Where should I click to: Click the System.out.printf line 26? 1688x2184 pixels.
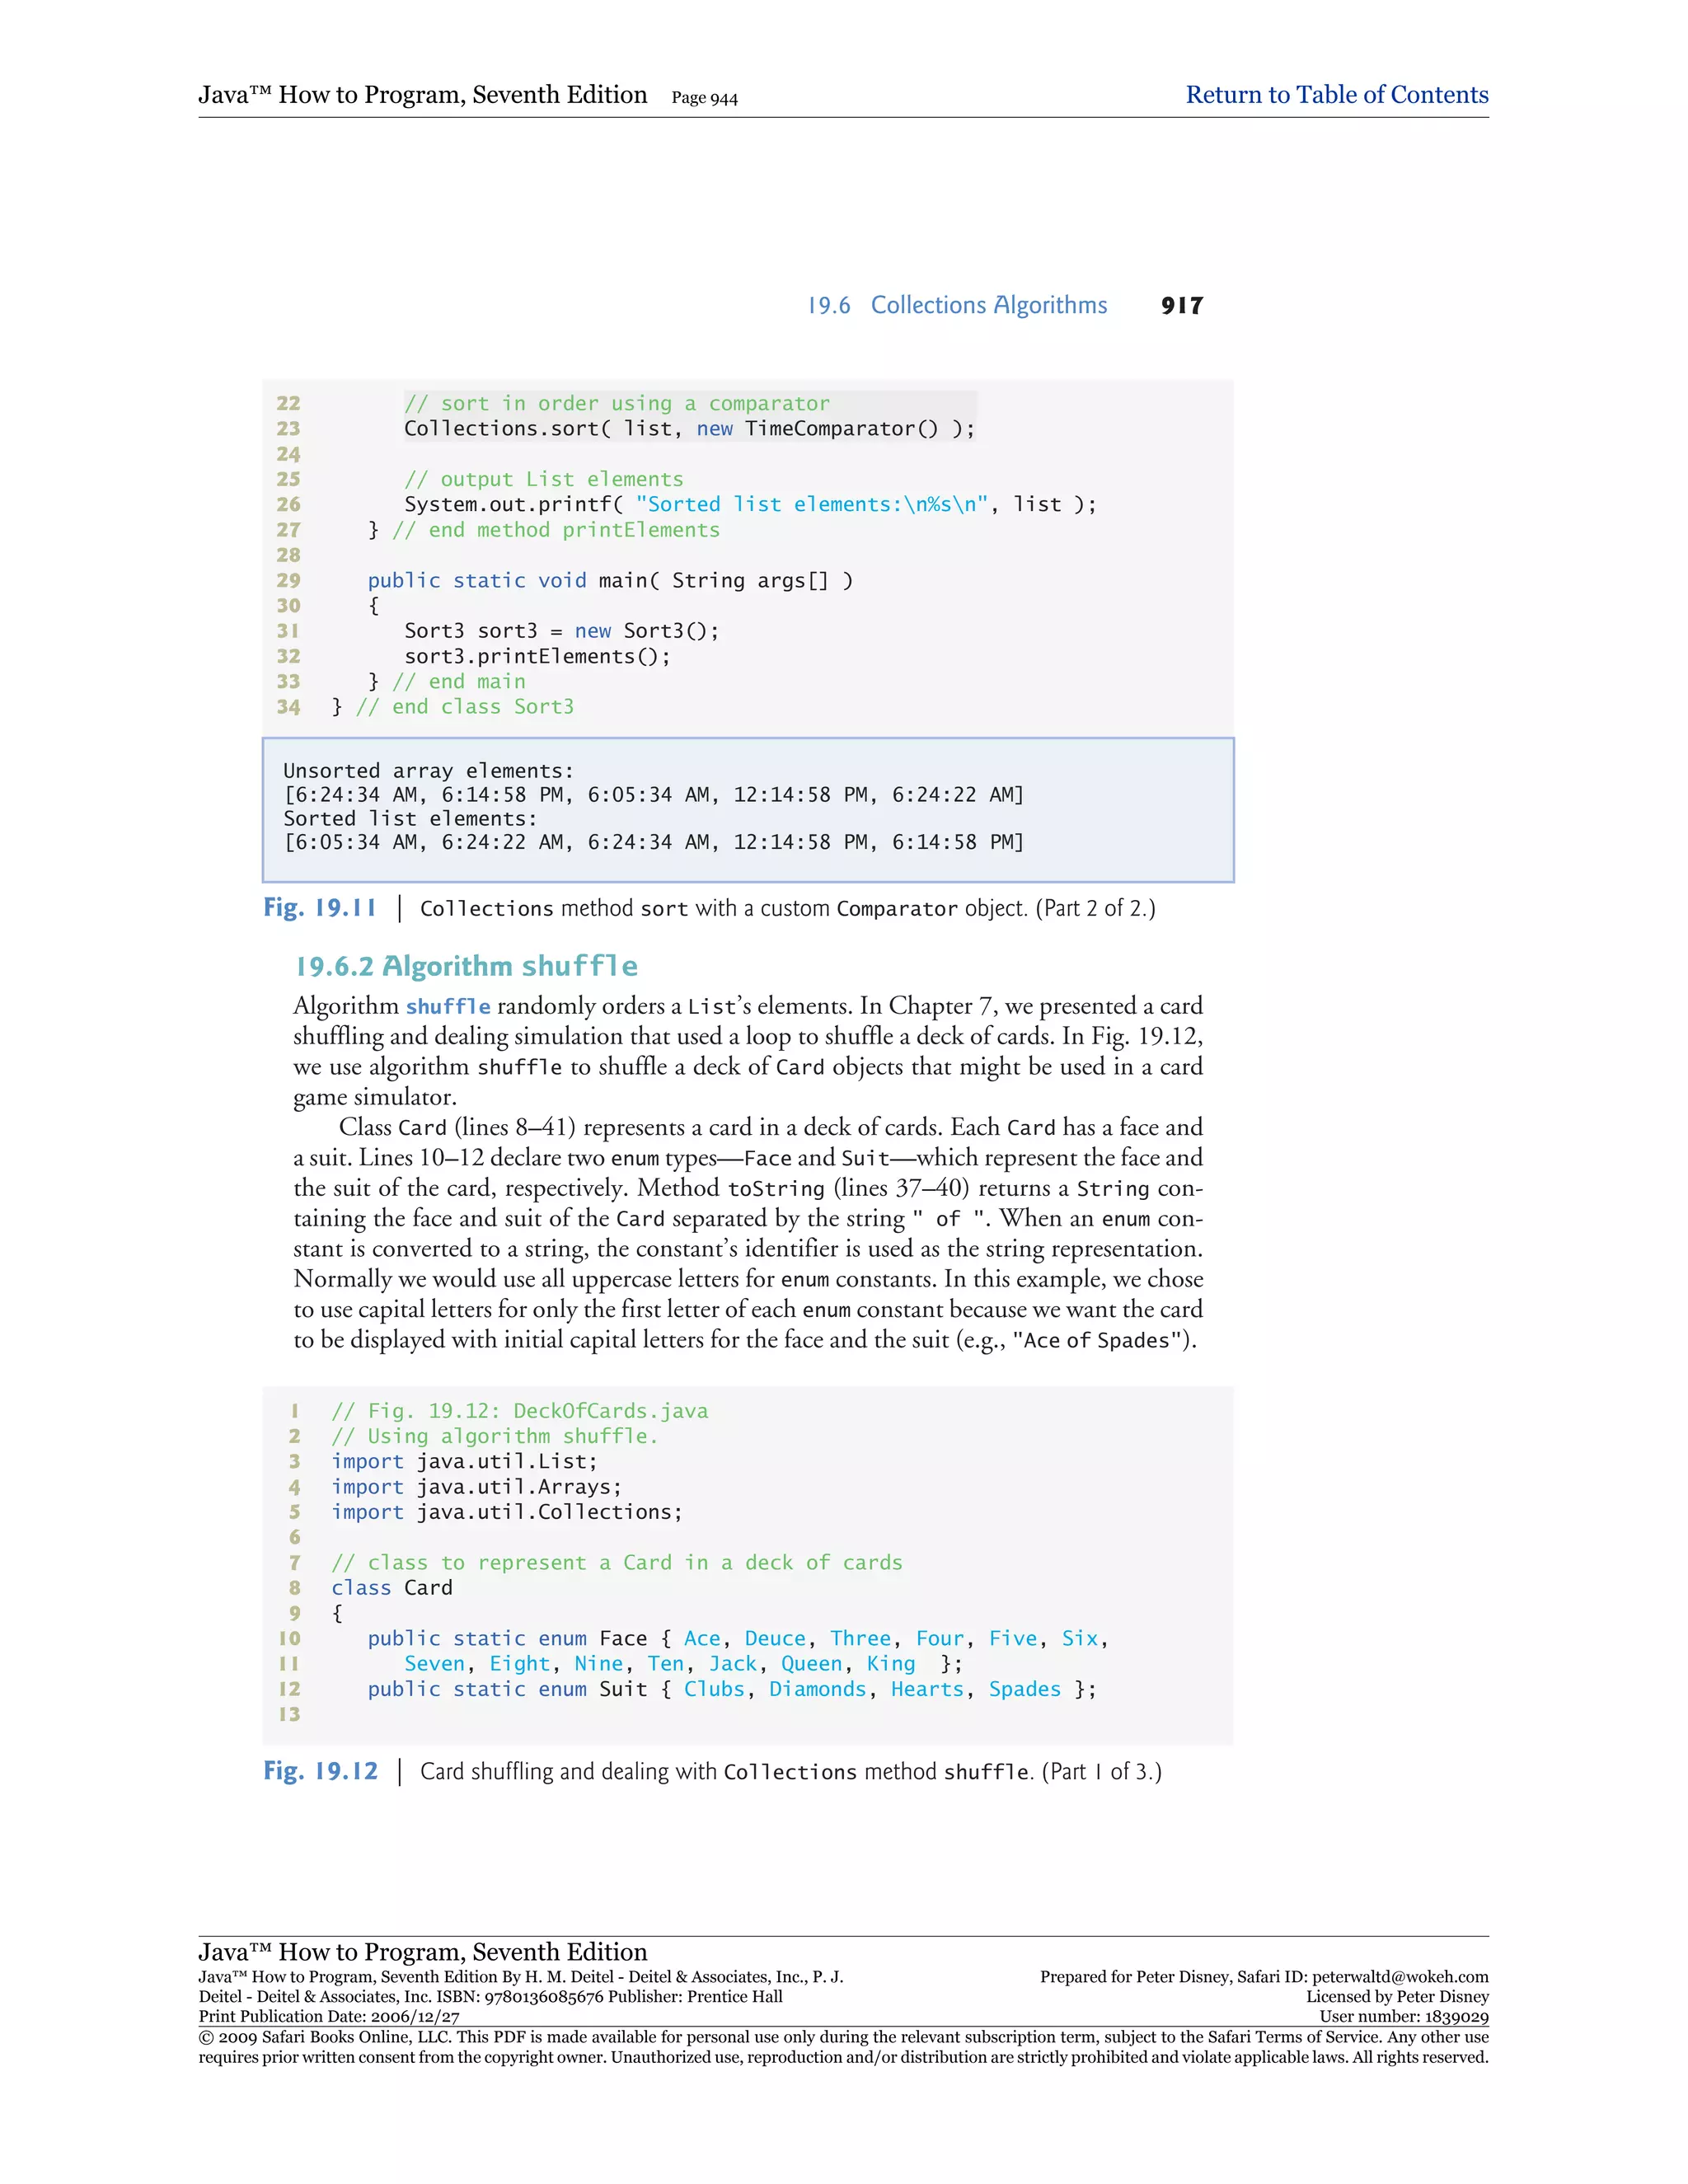coord(749,505)
